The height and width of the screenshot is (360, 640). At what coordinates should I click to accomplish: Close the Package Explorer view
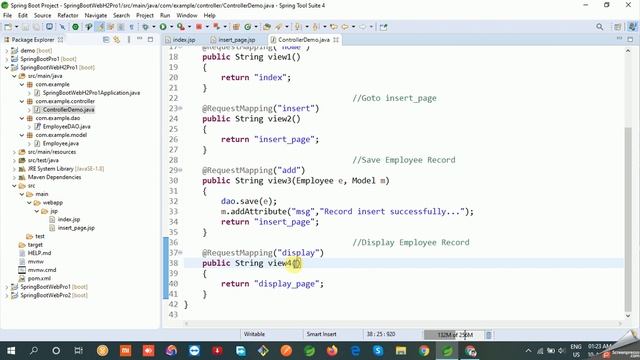(x=60, y=40)
